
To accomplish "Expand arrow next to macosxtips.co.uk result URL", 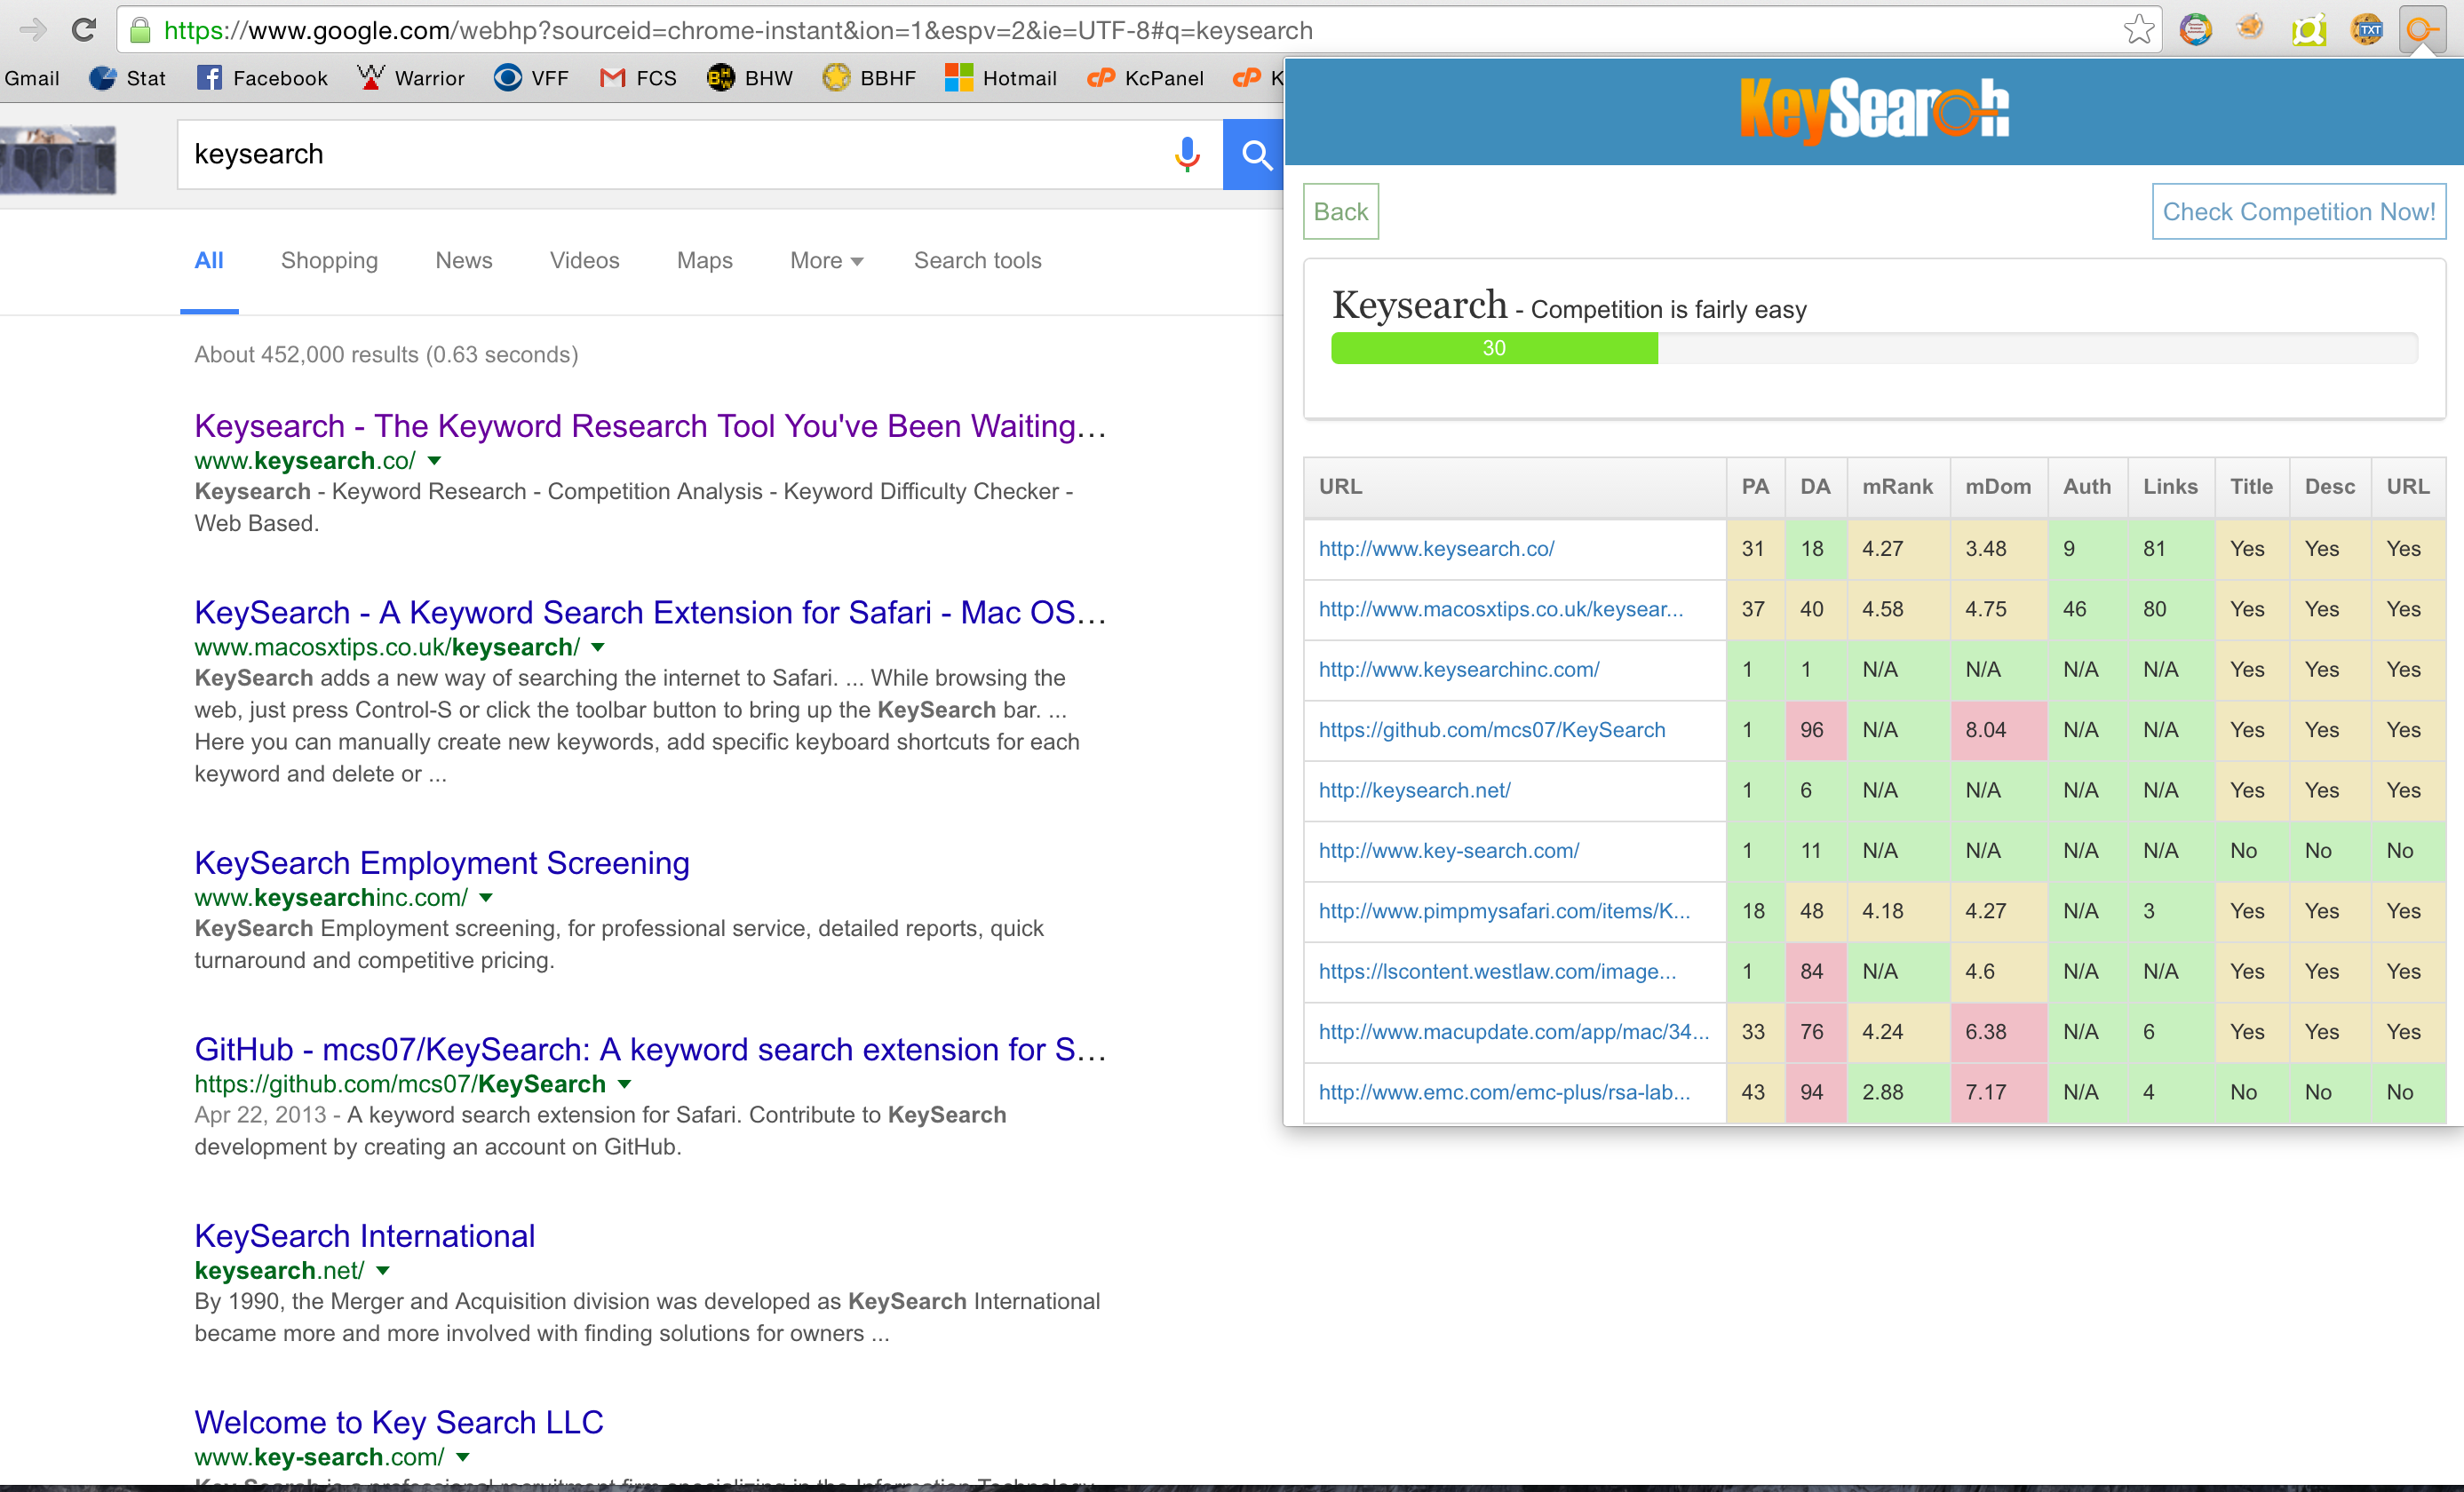I will click(x=598, y=647).
